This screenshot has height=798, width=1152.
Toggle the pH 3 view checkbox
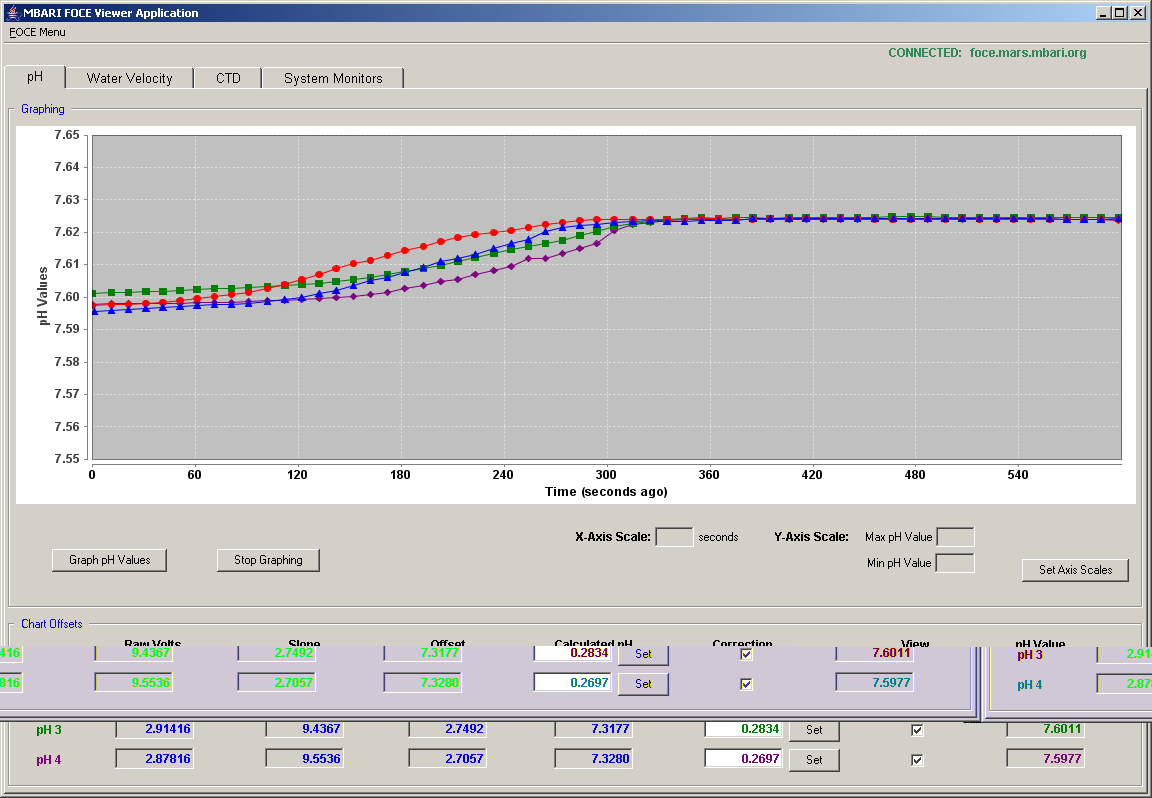click(917, 730)
